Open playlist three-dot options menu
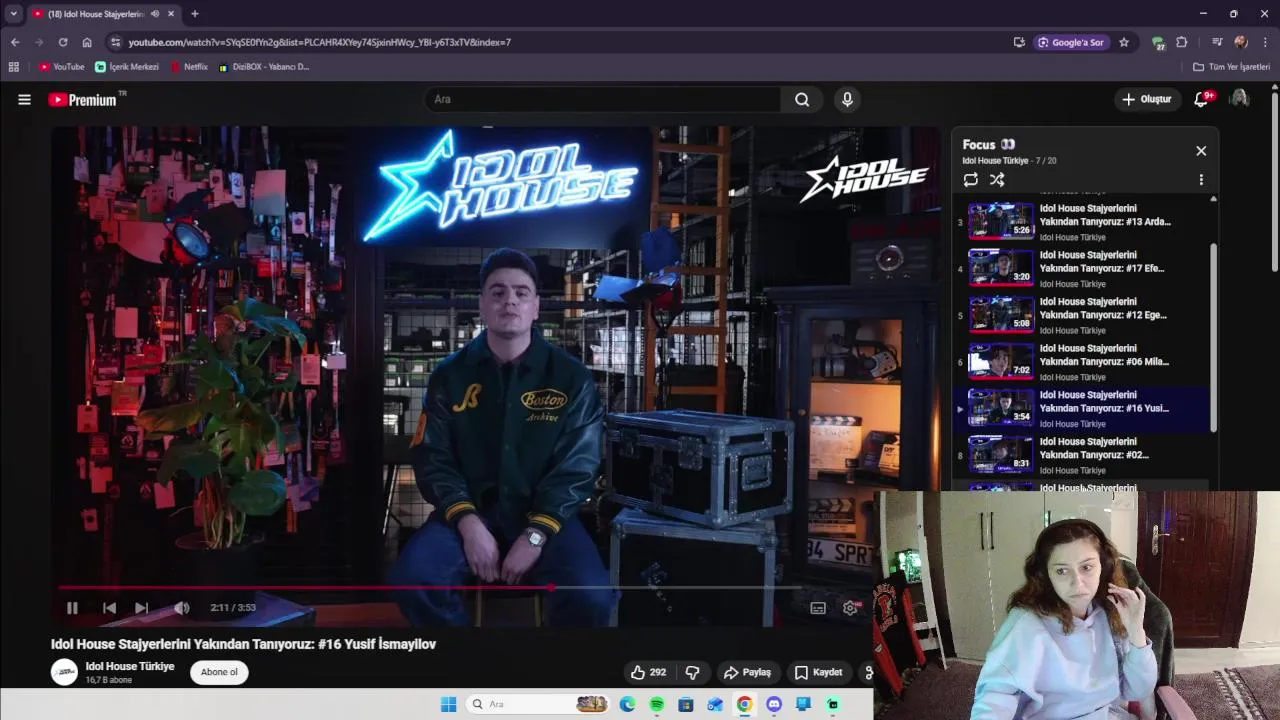Viewport: 1280px width, 720px height. click(1201, 180)
